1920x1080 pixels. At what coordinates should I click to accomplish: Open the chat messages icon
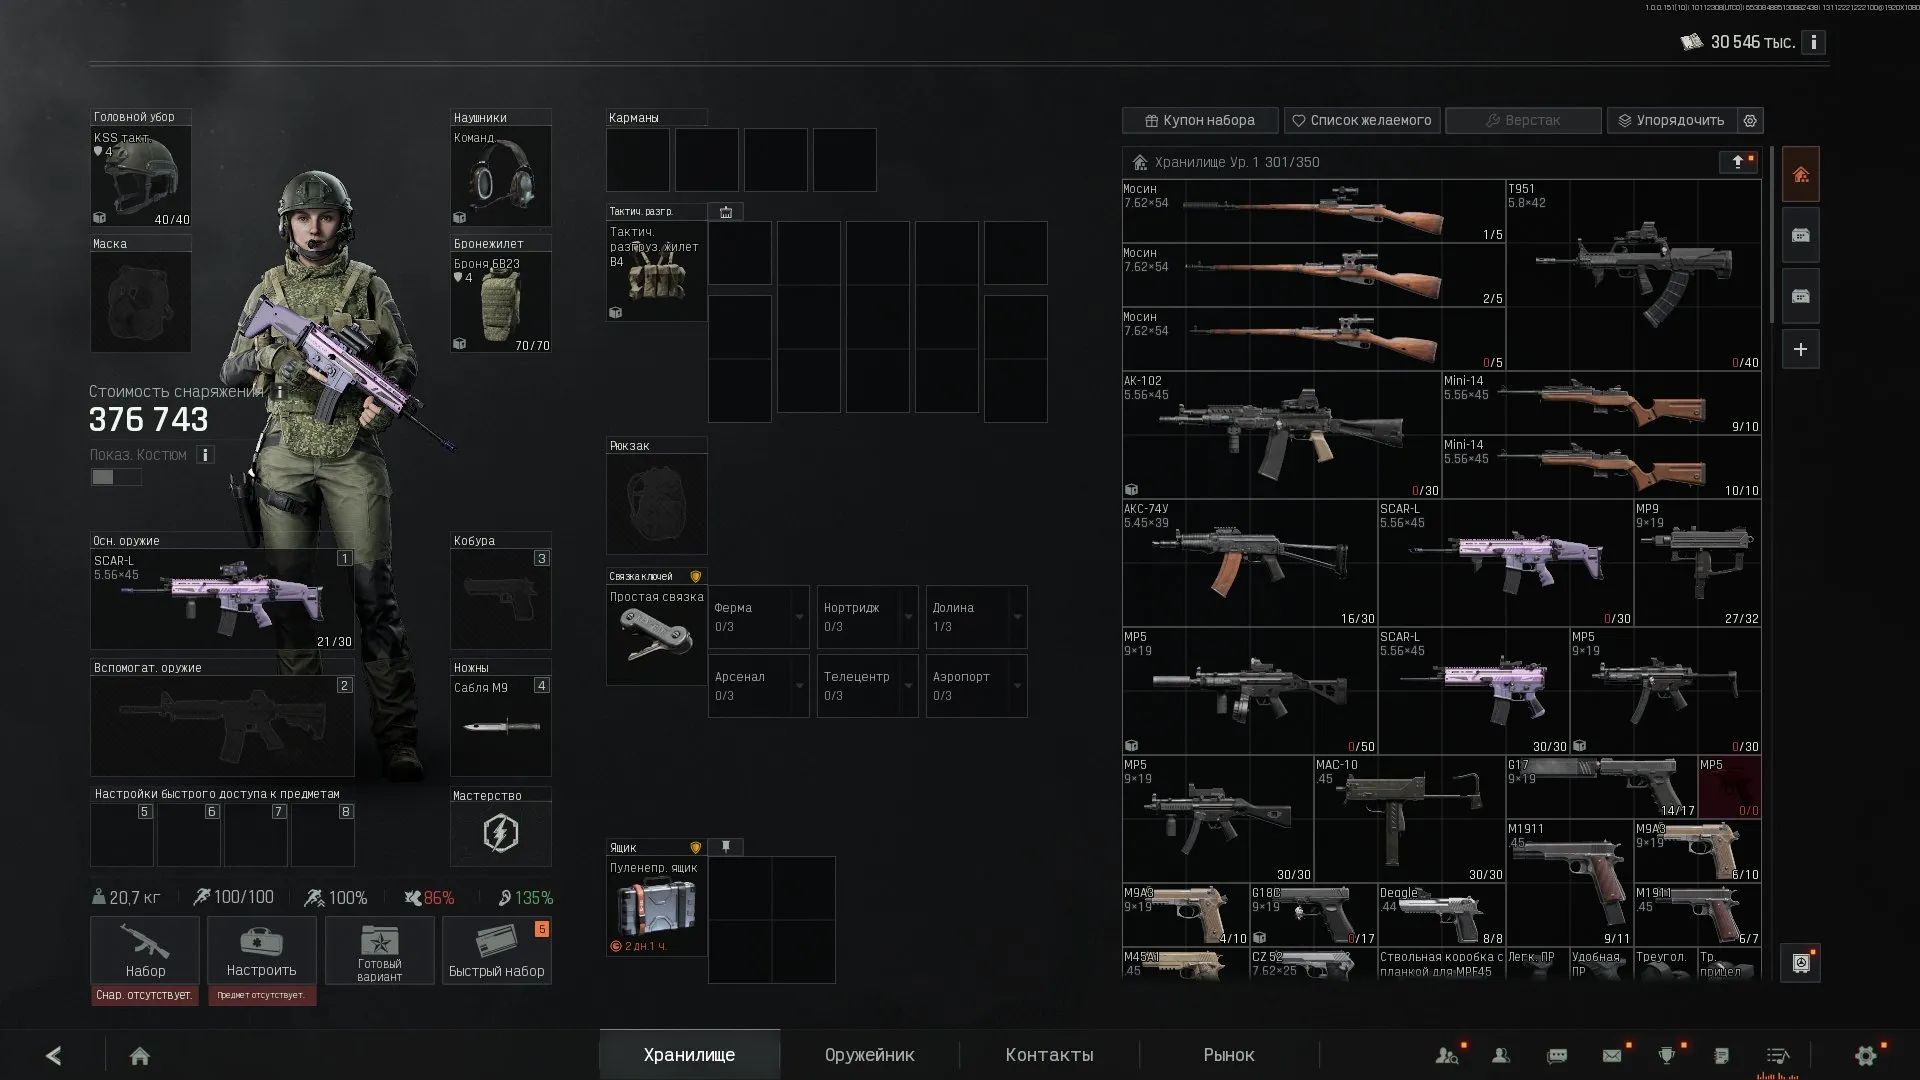click(1557, 1056)
